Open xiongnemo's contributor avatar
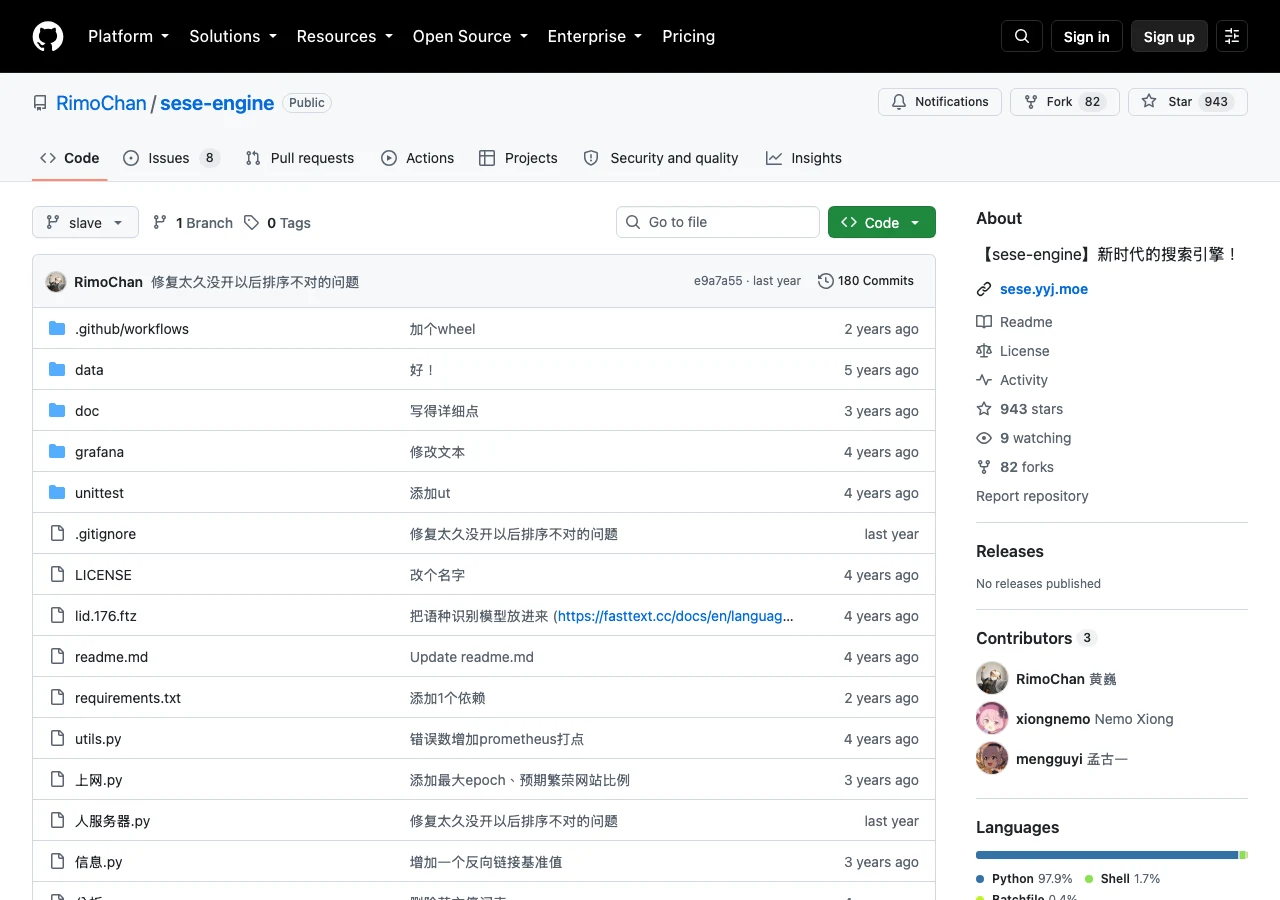The height and width of the screenshot is (900, 1280). (992, 718)
